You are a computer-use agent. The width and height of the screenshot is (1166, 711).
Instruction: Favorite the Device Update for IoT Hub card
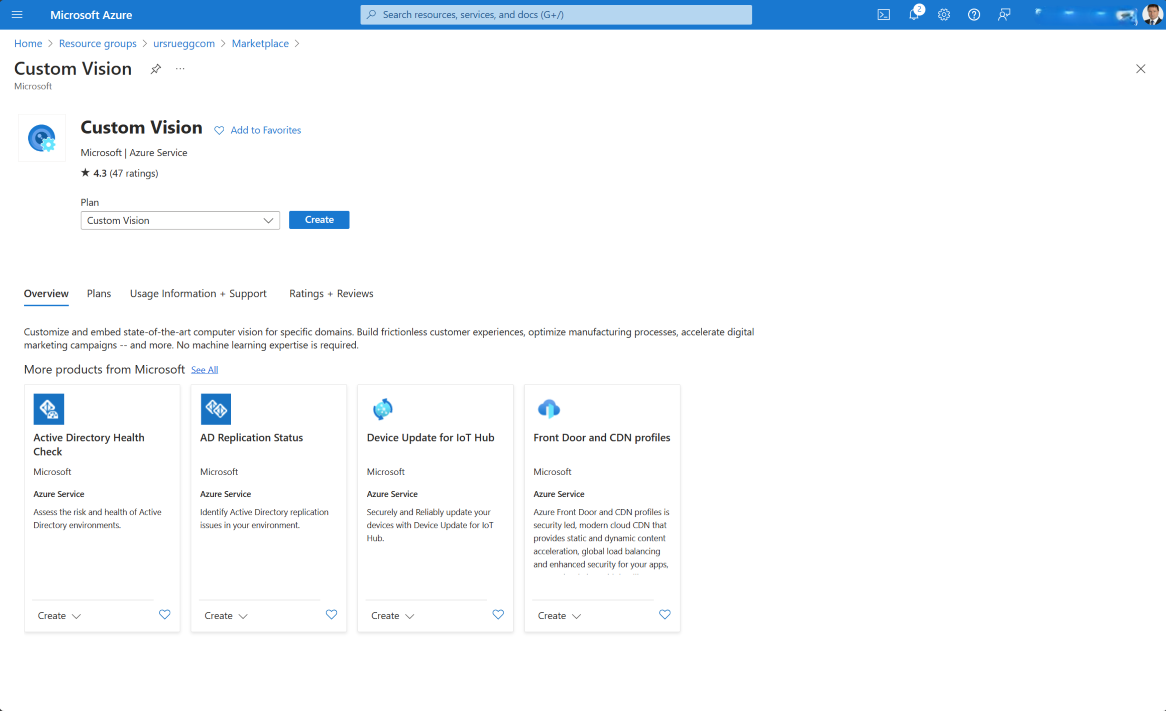pos(497,614)
